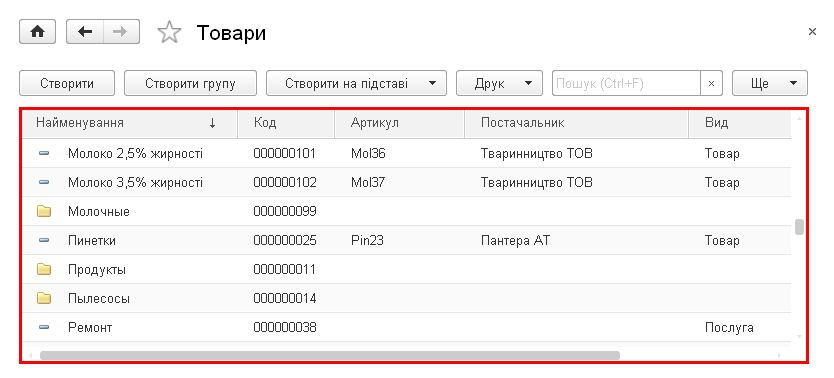This screenshot has height=378, width=834.
Task: Open the Ще dropdown menu
Action: [770, 83]
